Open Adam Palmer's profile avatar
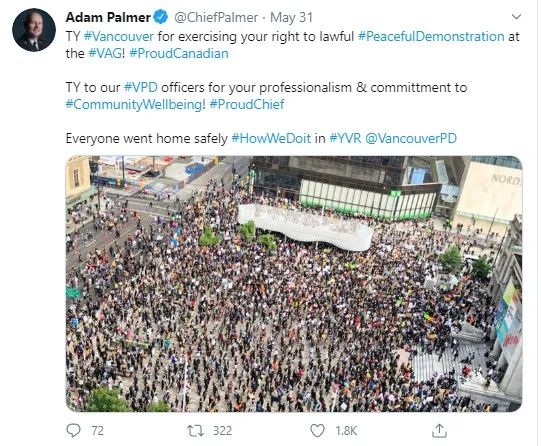Image resolution: width=541 pixels, height=446 pixels. pyautogui.click(x=34, y=30)
